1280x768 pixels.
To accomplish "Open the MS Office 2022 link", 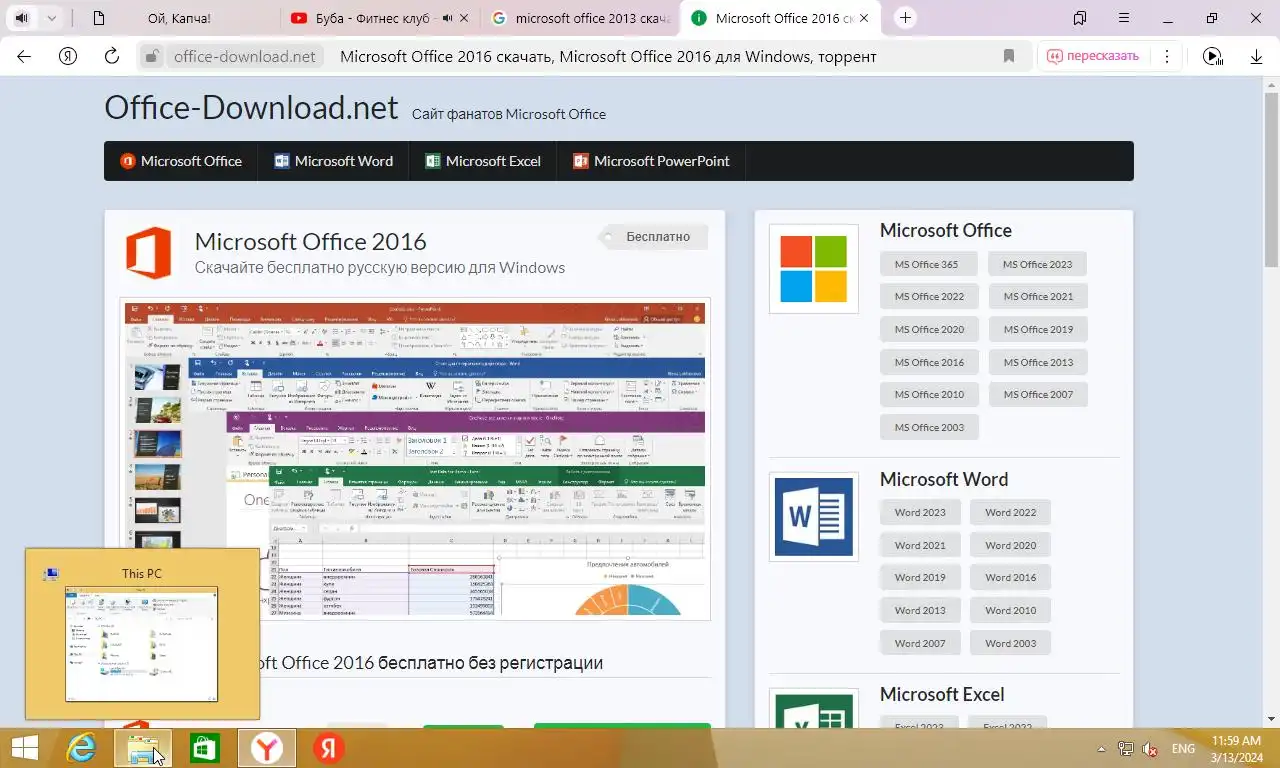I will click(929, 296).
